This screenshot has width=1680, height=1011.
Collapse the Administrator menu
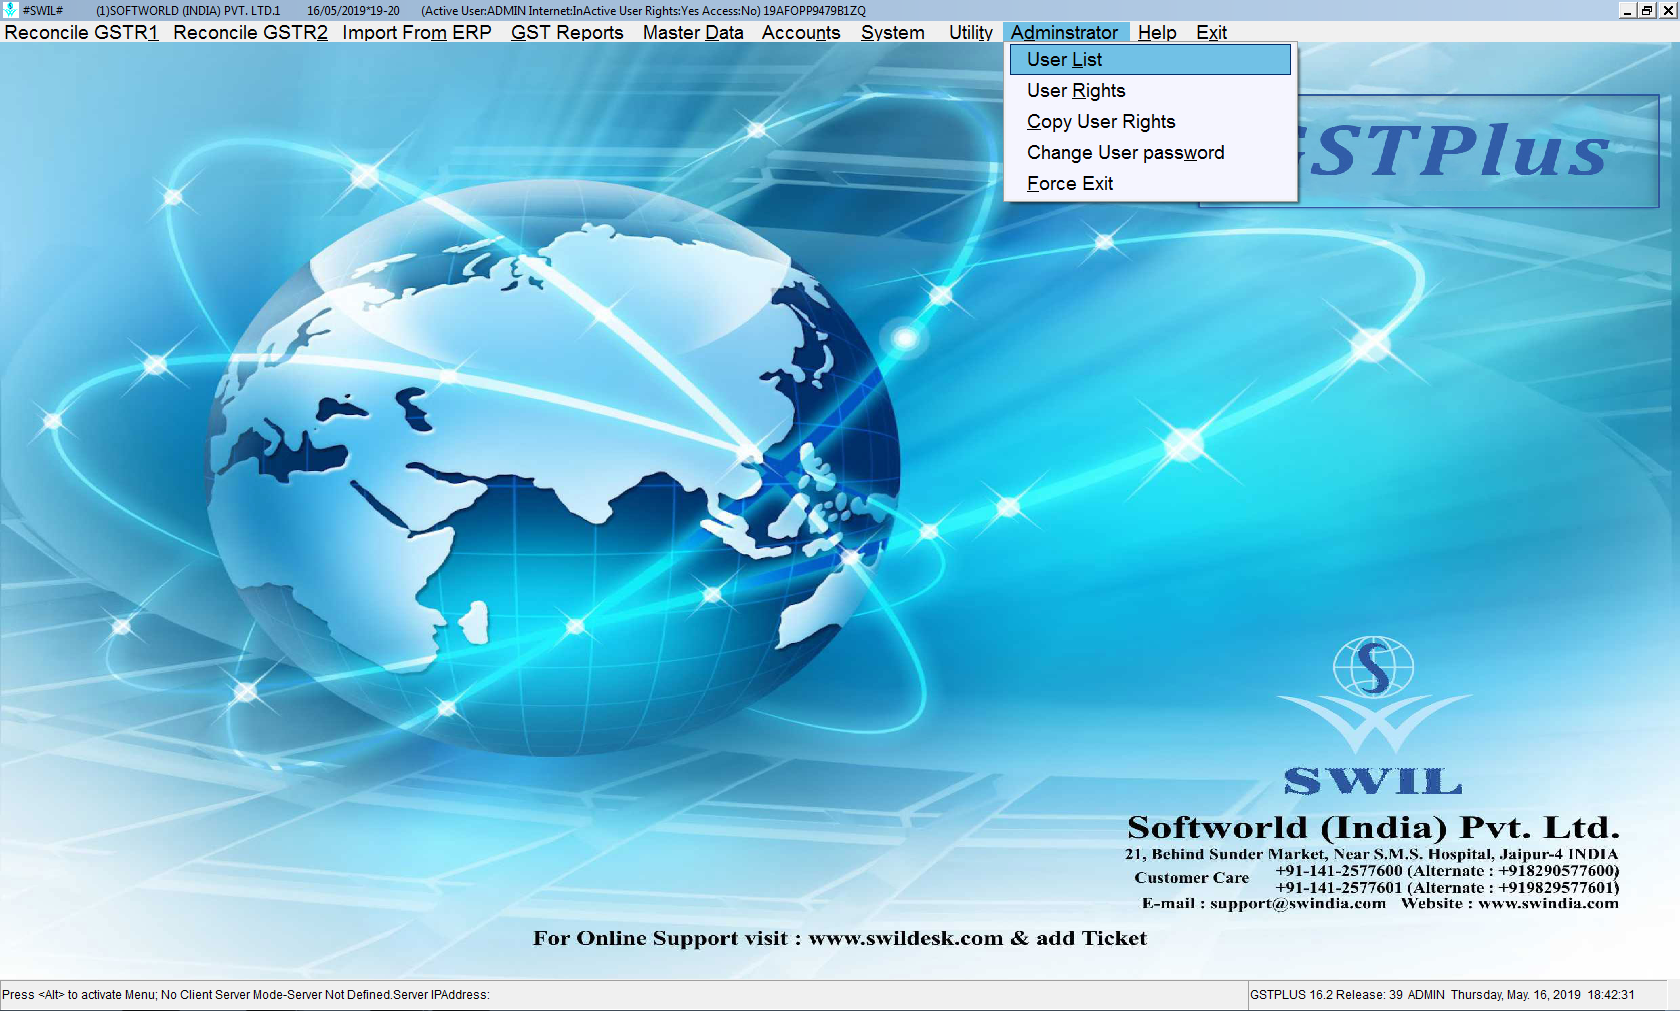tap(1064, 32)
